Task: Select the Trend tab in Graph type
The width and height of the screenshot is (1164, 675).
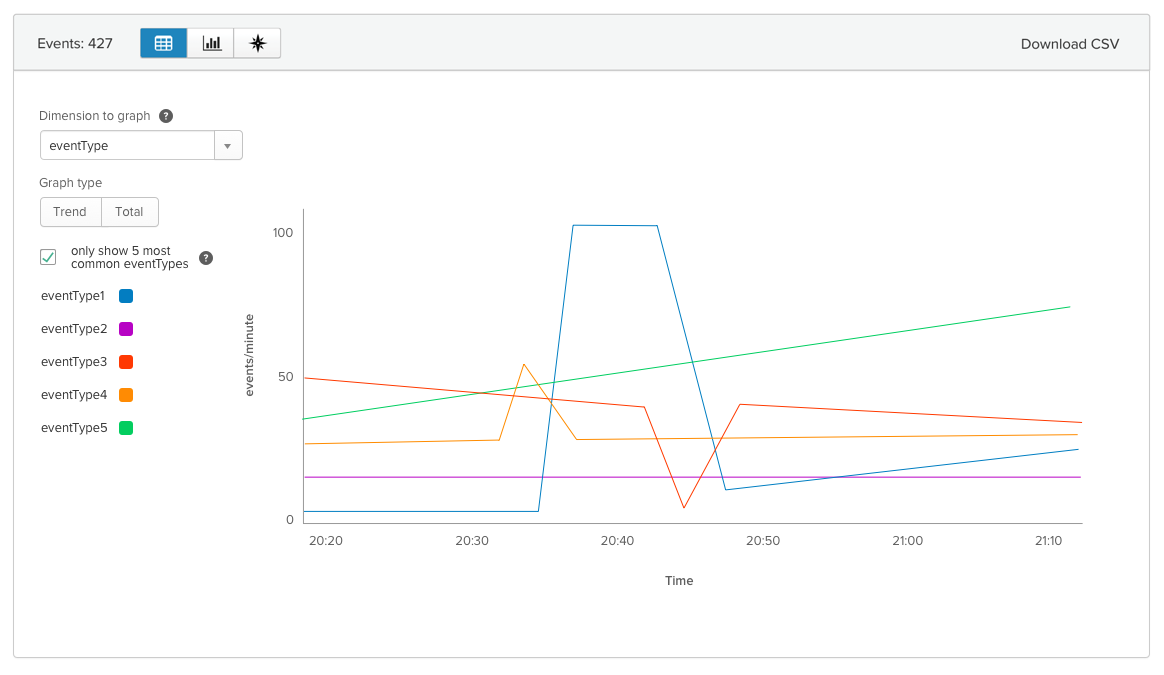Action: pyautogui.click(x=70, y=212)
